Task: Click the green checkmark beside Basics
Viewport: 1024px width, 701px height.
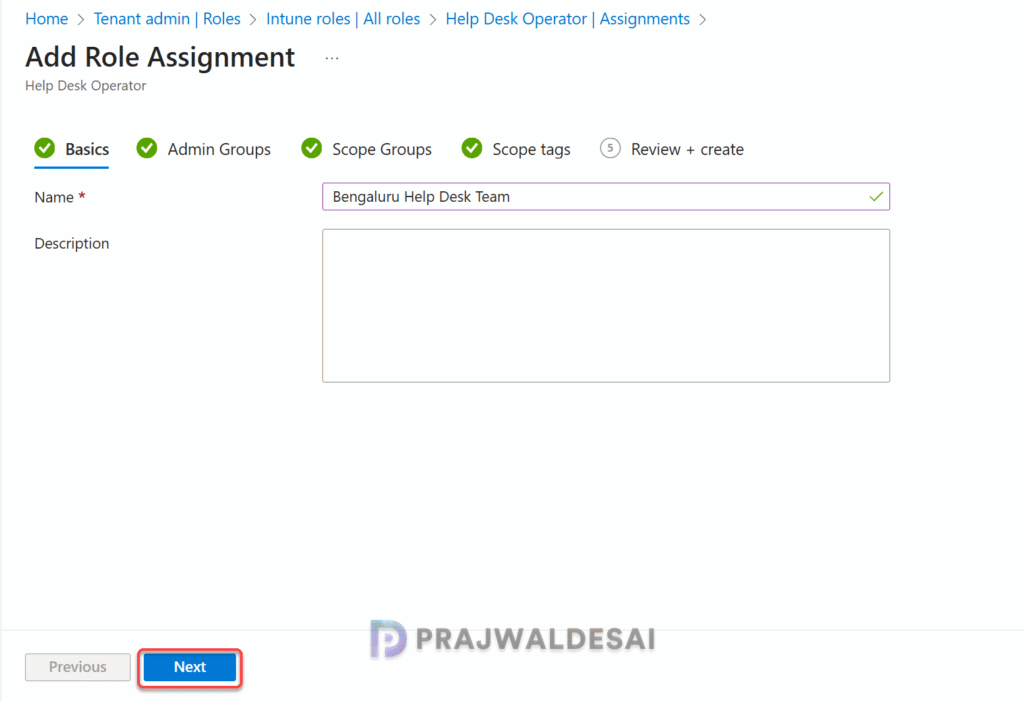Action: [45, 148]
